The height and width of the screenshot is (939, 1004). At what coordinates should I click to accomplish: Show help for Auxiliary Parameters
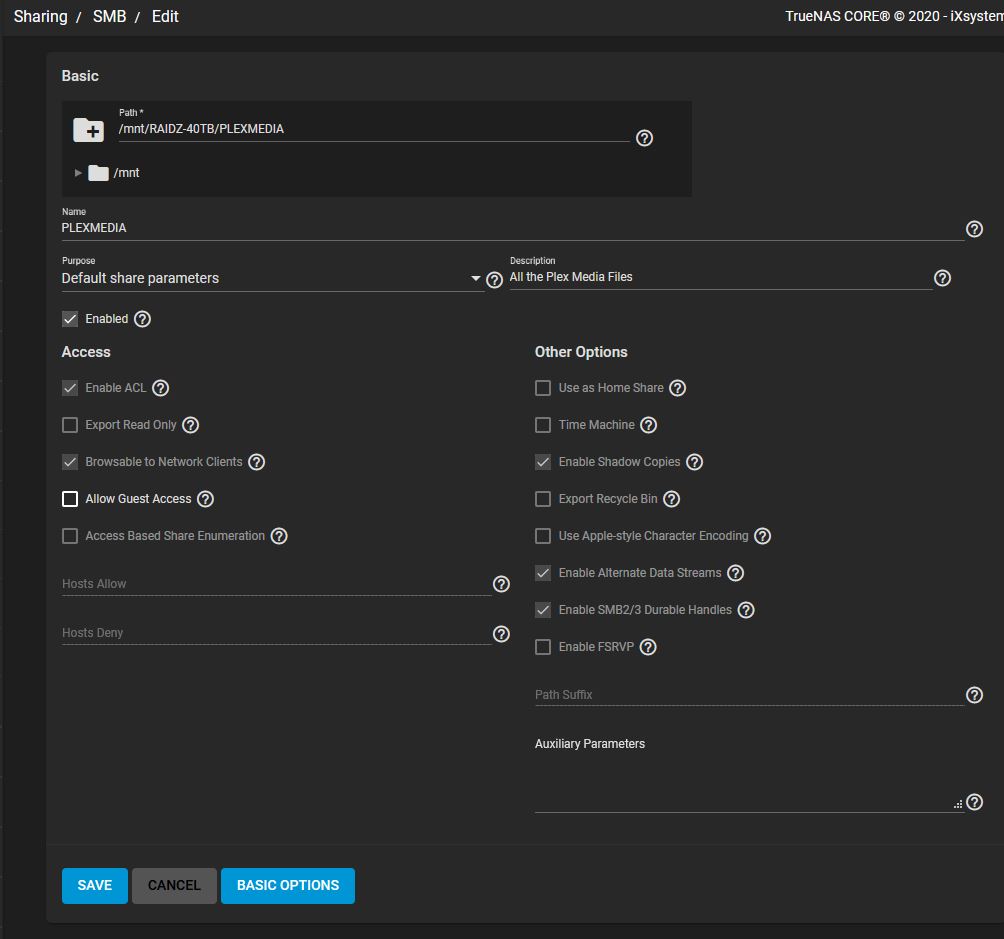(x=974, y=802)
